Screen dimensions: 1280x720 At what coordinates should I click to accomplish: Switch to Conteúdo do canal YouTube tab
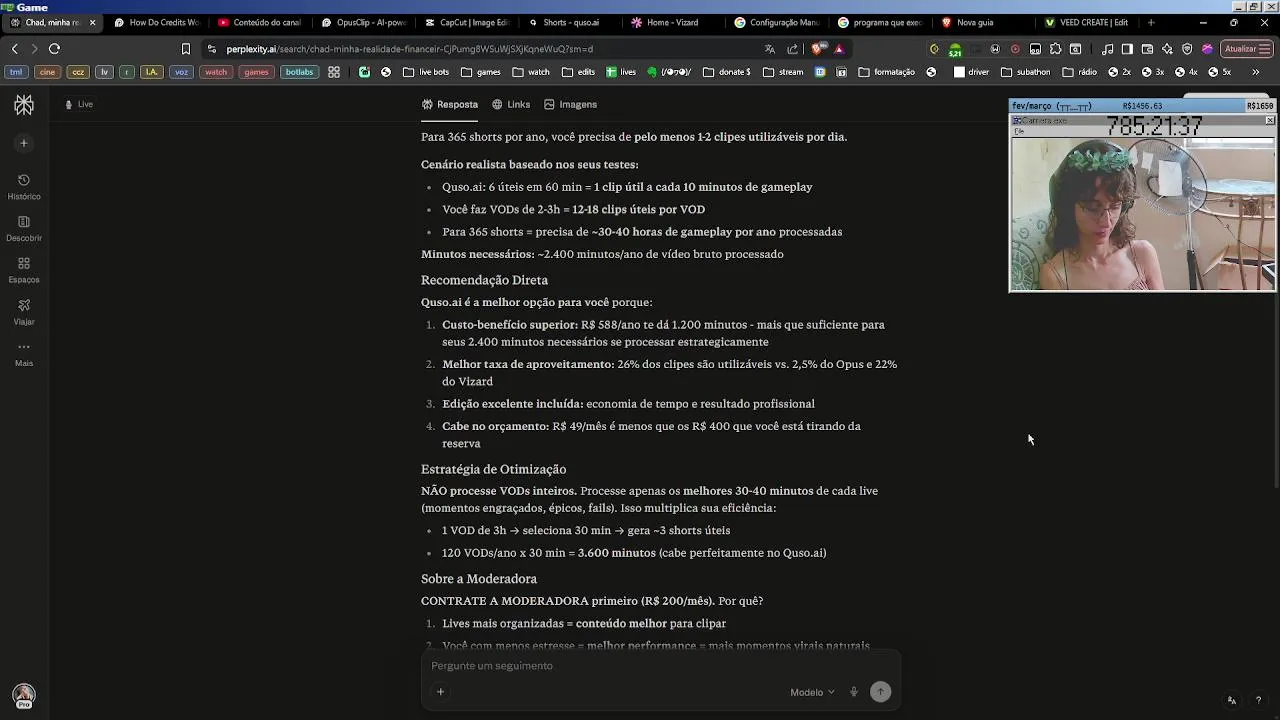[260, 22]
